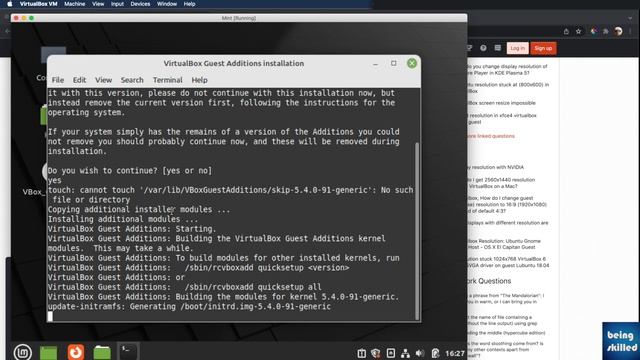The image size is (640, 360).
Task: Click the colorful extension icon next to the star
Action: pos(594,31)
